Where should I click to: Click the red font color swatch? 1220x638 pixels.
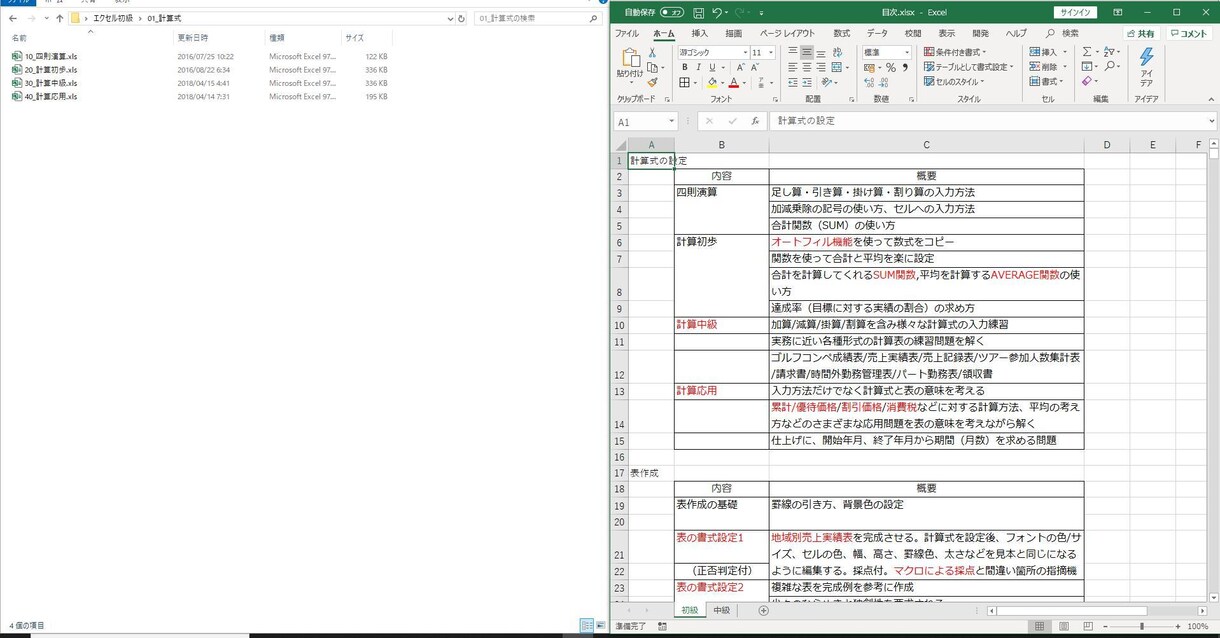[734, 82]
